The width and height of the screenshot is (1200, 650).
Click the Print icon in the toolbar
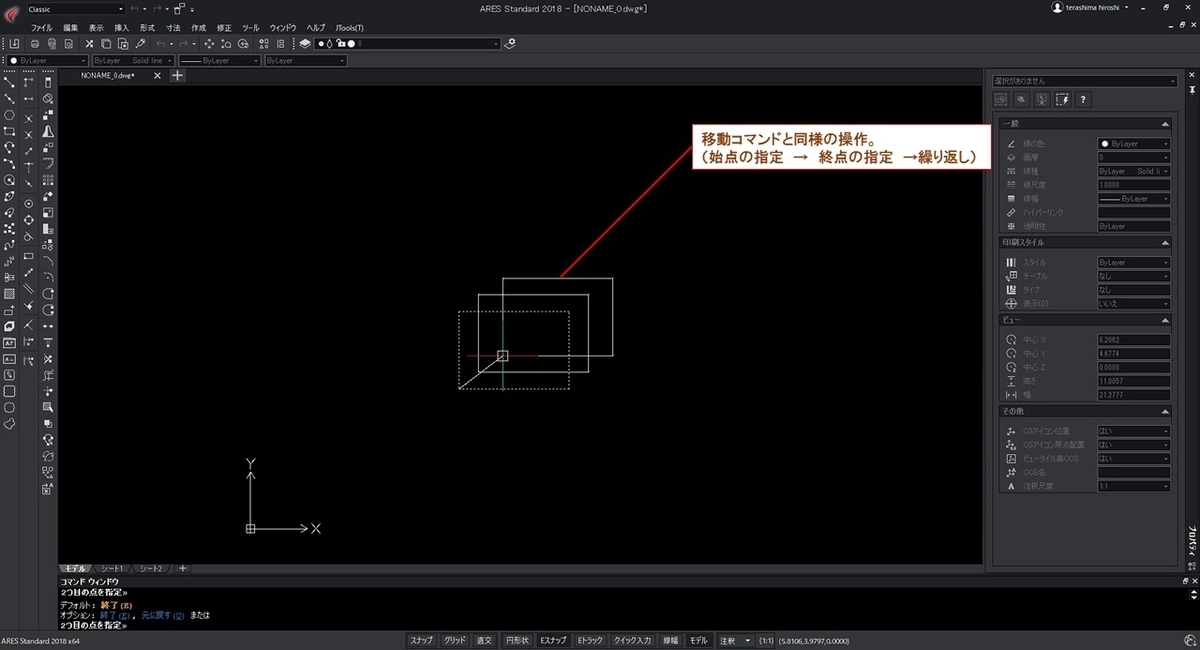point(35,44)
